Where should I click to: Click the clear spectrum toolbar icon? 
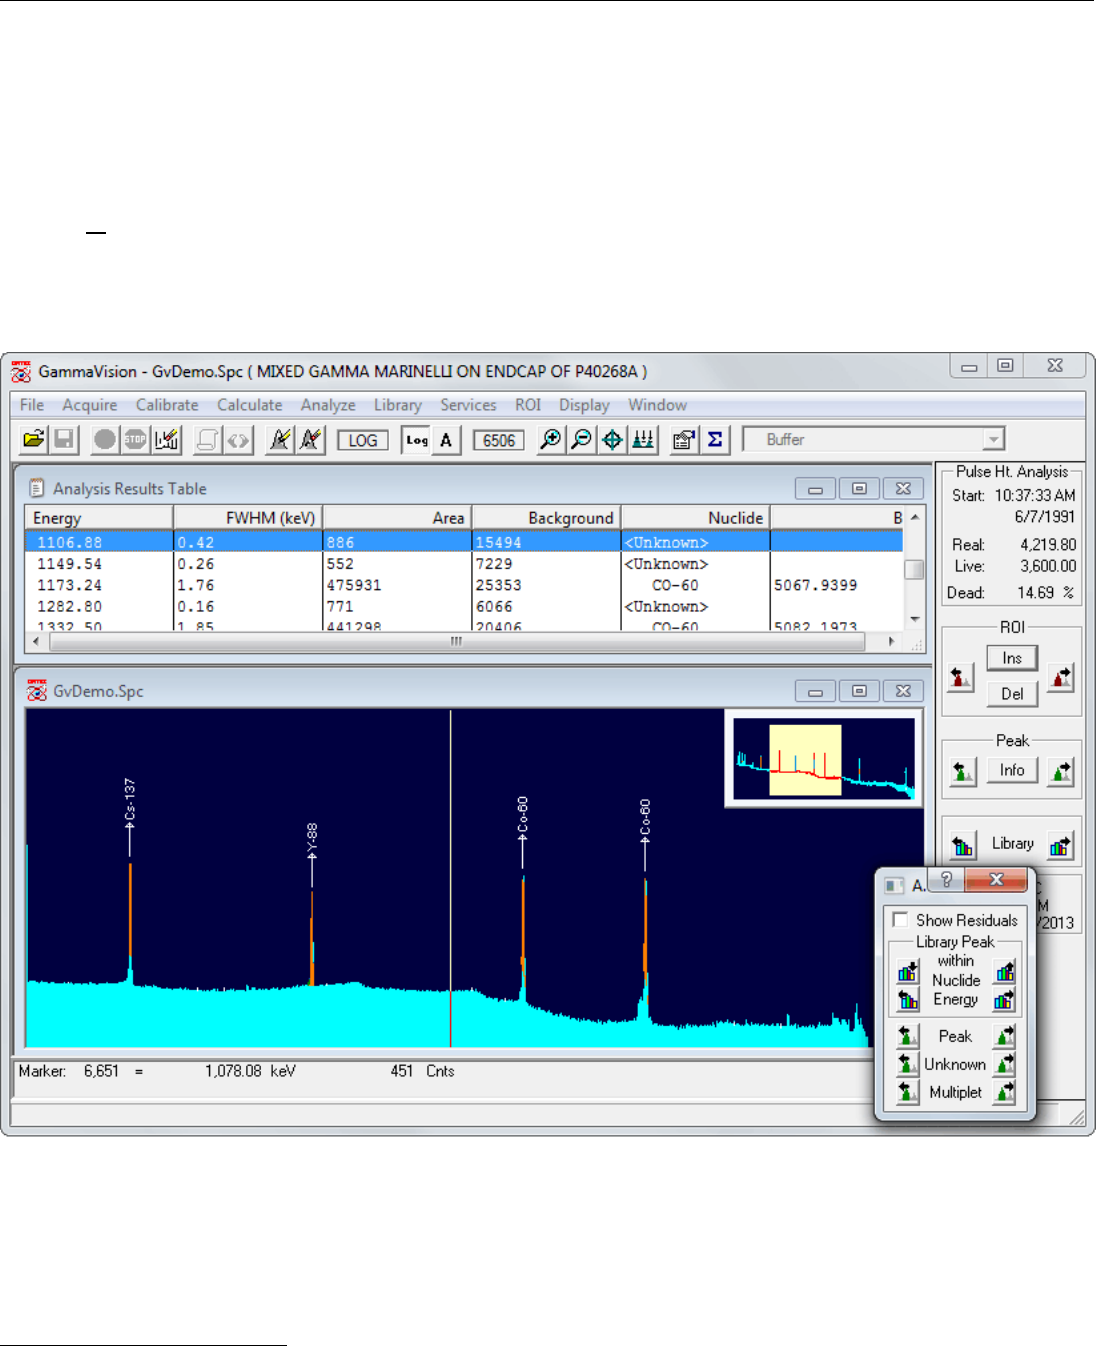[166, 440]
